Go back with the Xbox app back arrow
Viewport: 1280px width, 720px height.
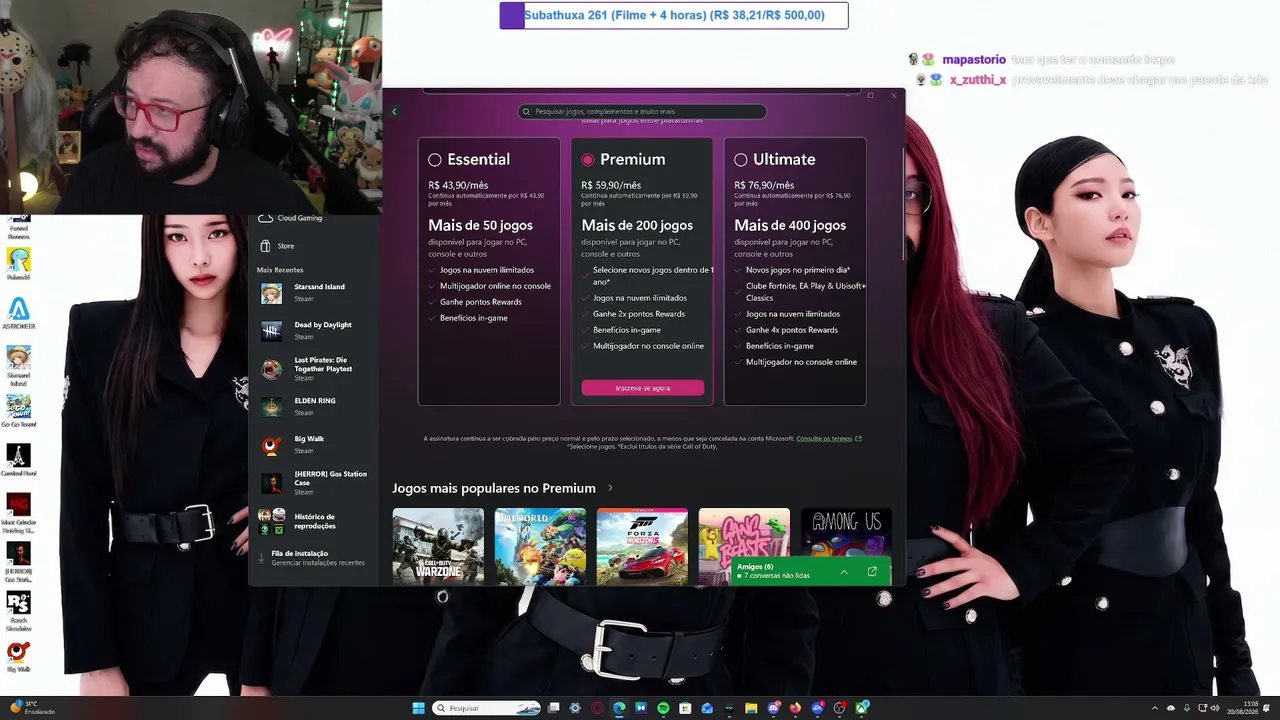coord(394,112)
